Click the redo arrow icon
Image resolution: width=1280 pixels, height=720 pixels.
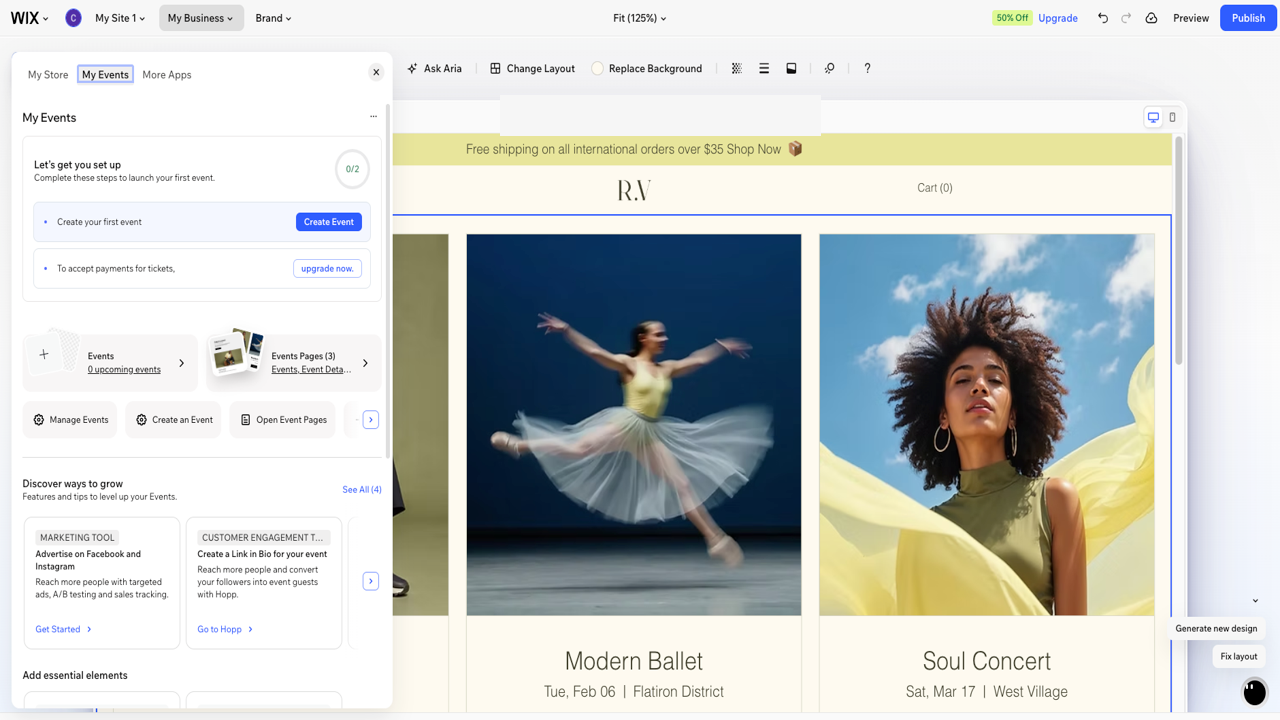[1126, 18]
